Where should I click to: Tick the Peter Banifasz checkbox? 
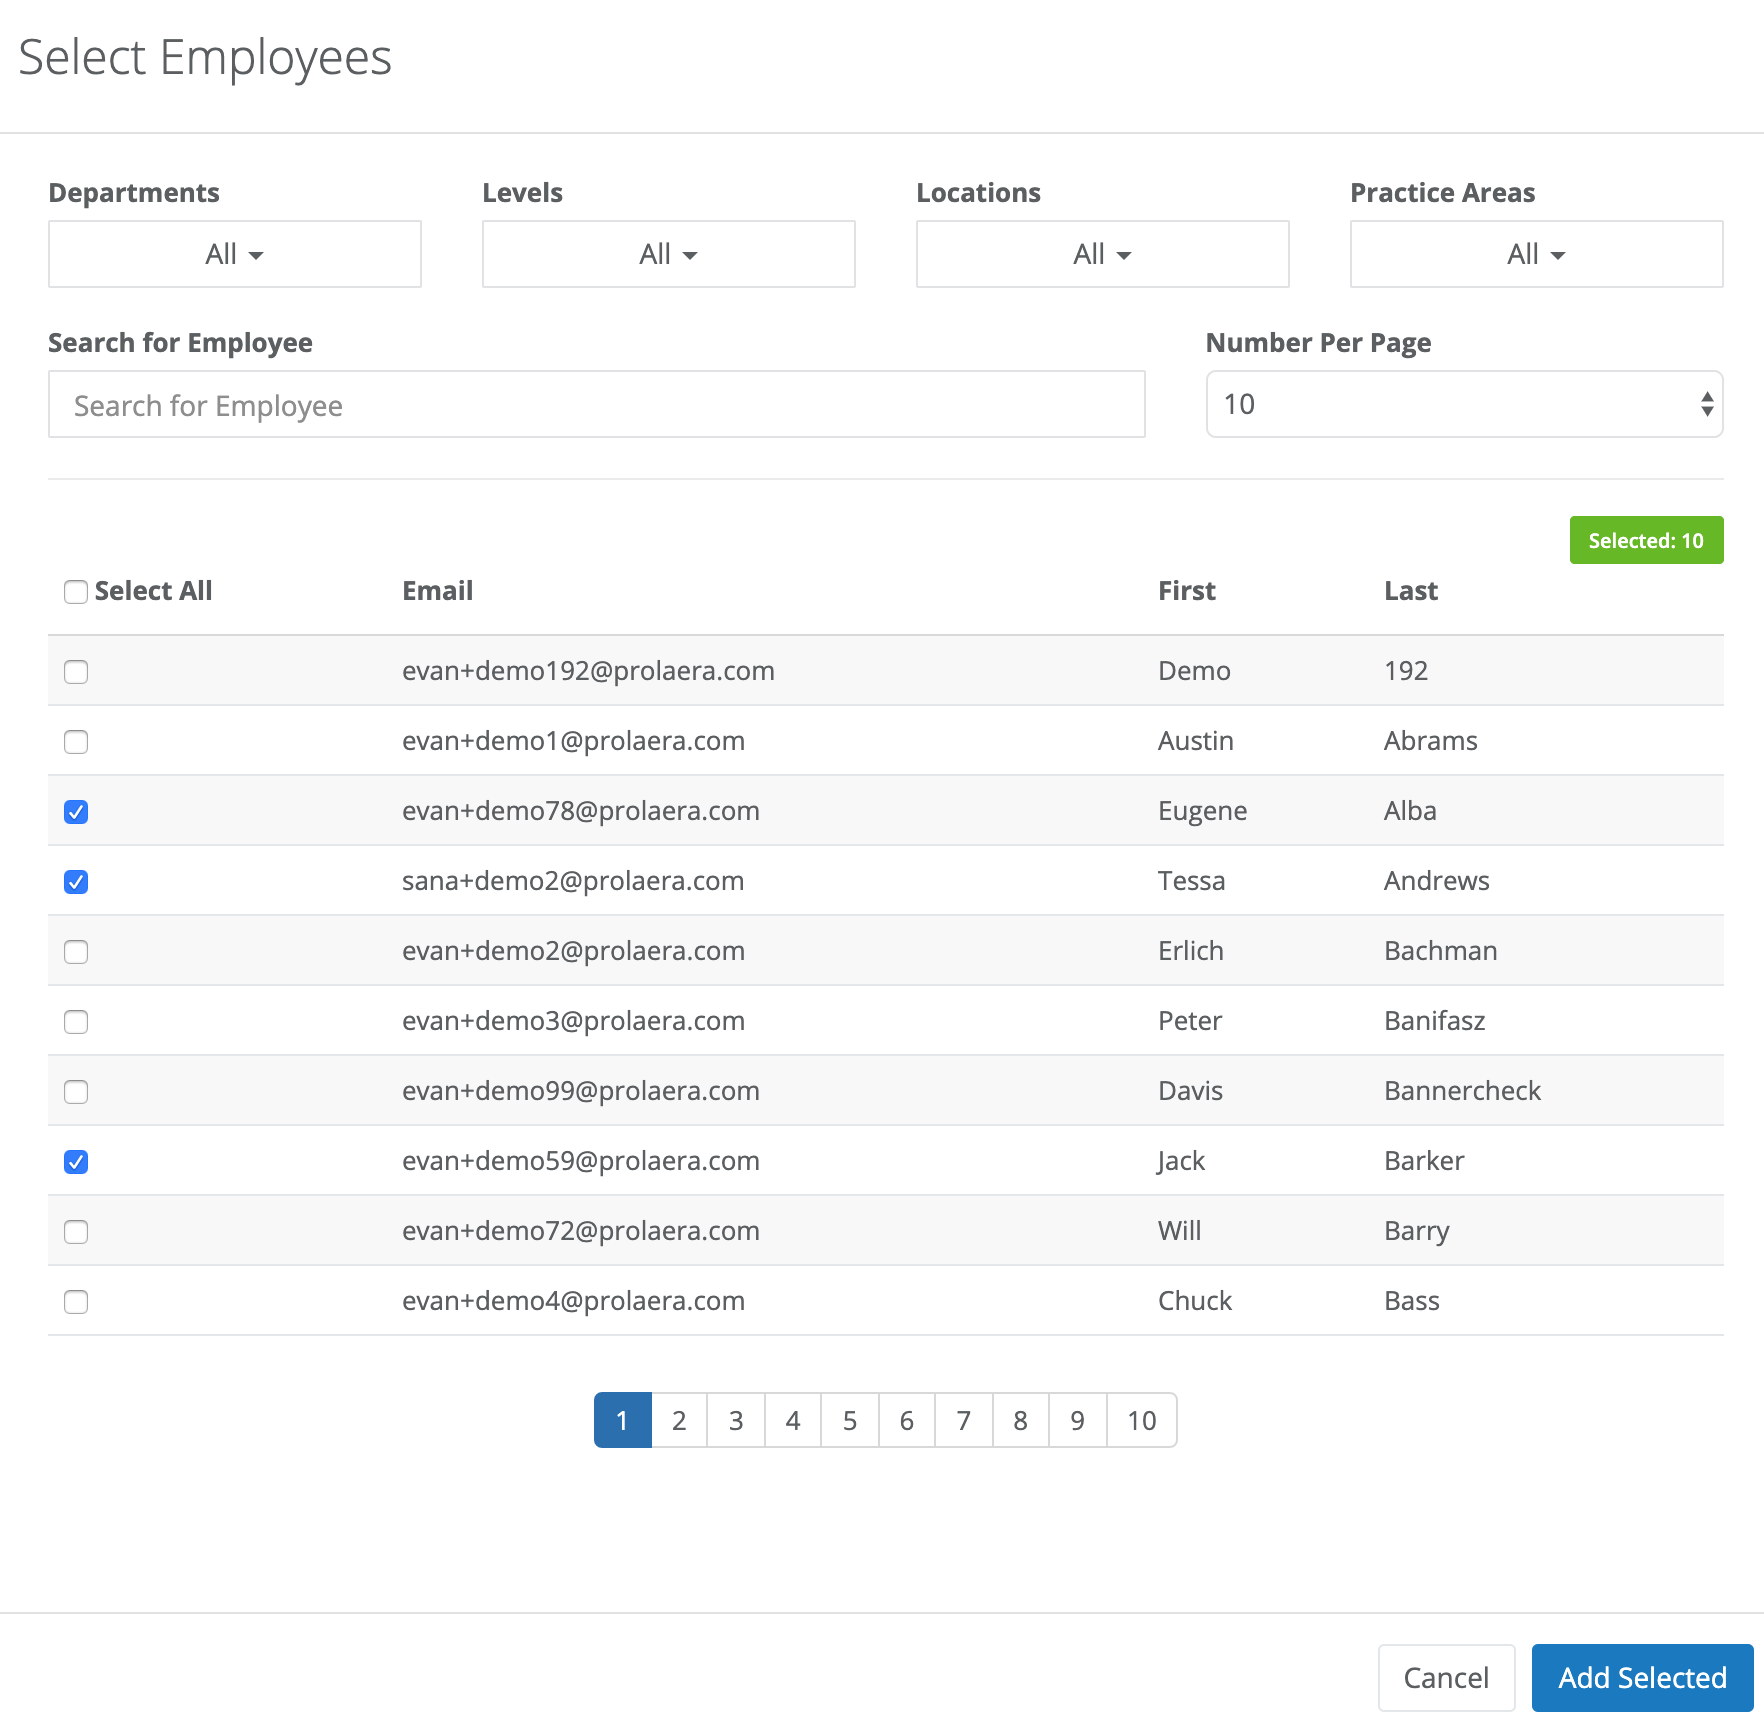pyautogui.click(x=76, y=1022)
